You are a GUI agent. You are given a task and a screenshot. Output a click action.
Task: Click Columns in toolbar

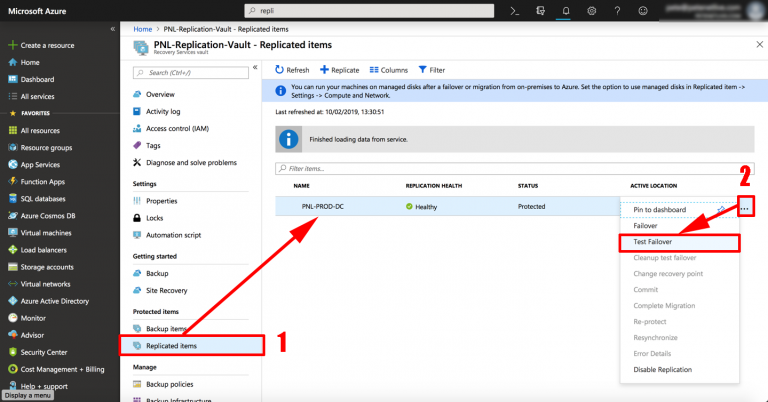(x=389, y=70)
